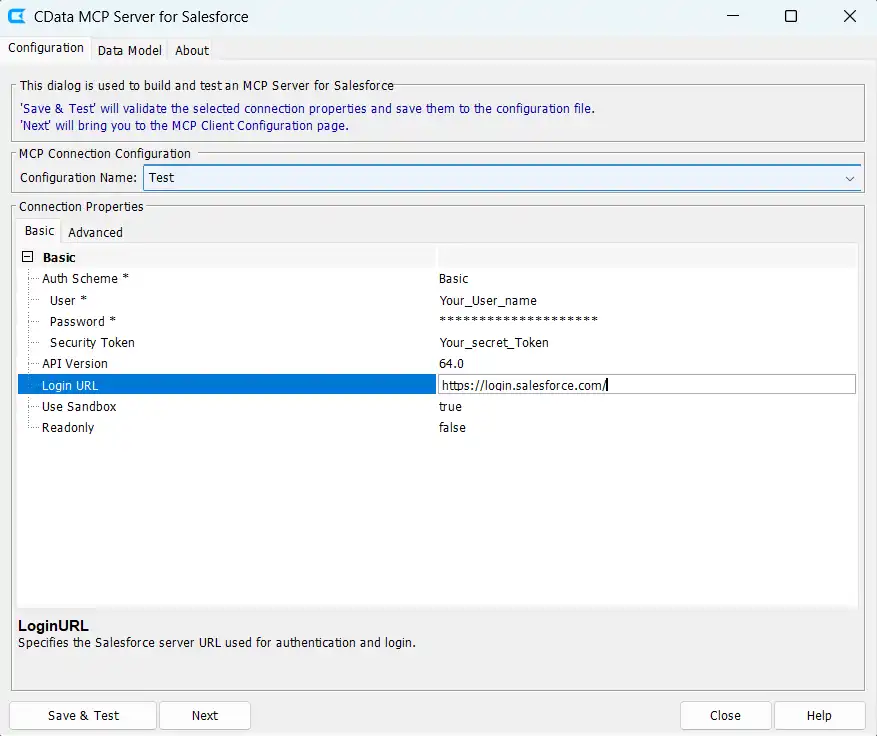Screen dimensions: 877x736
Task: Select the Auth Scheme property row
Action: click(x=85, y=279)
